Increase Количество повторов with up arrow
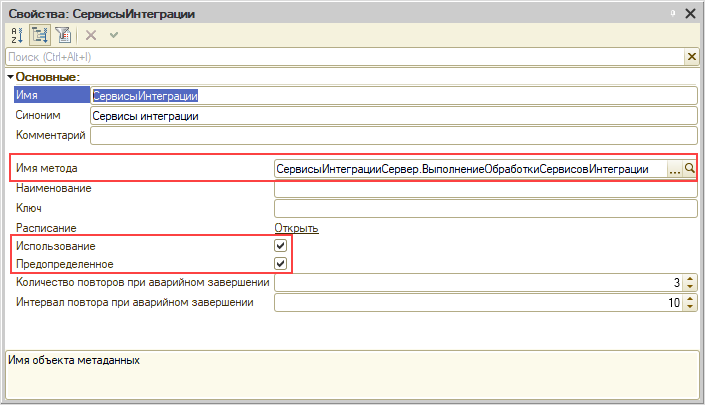The height and width of the screenshot is (405, 705). tap(690, 279)
